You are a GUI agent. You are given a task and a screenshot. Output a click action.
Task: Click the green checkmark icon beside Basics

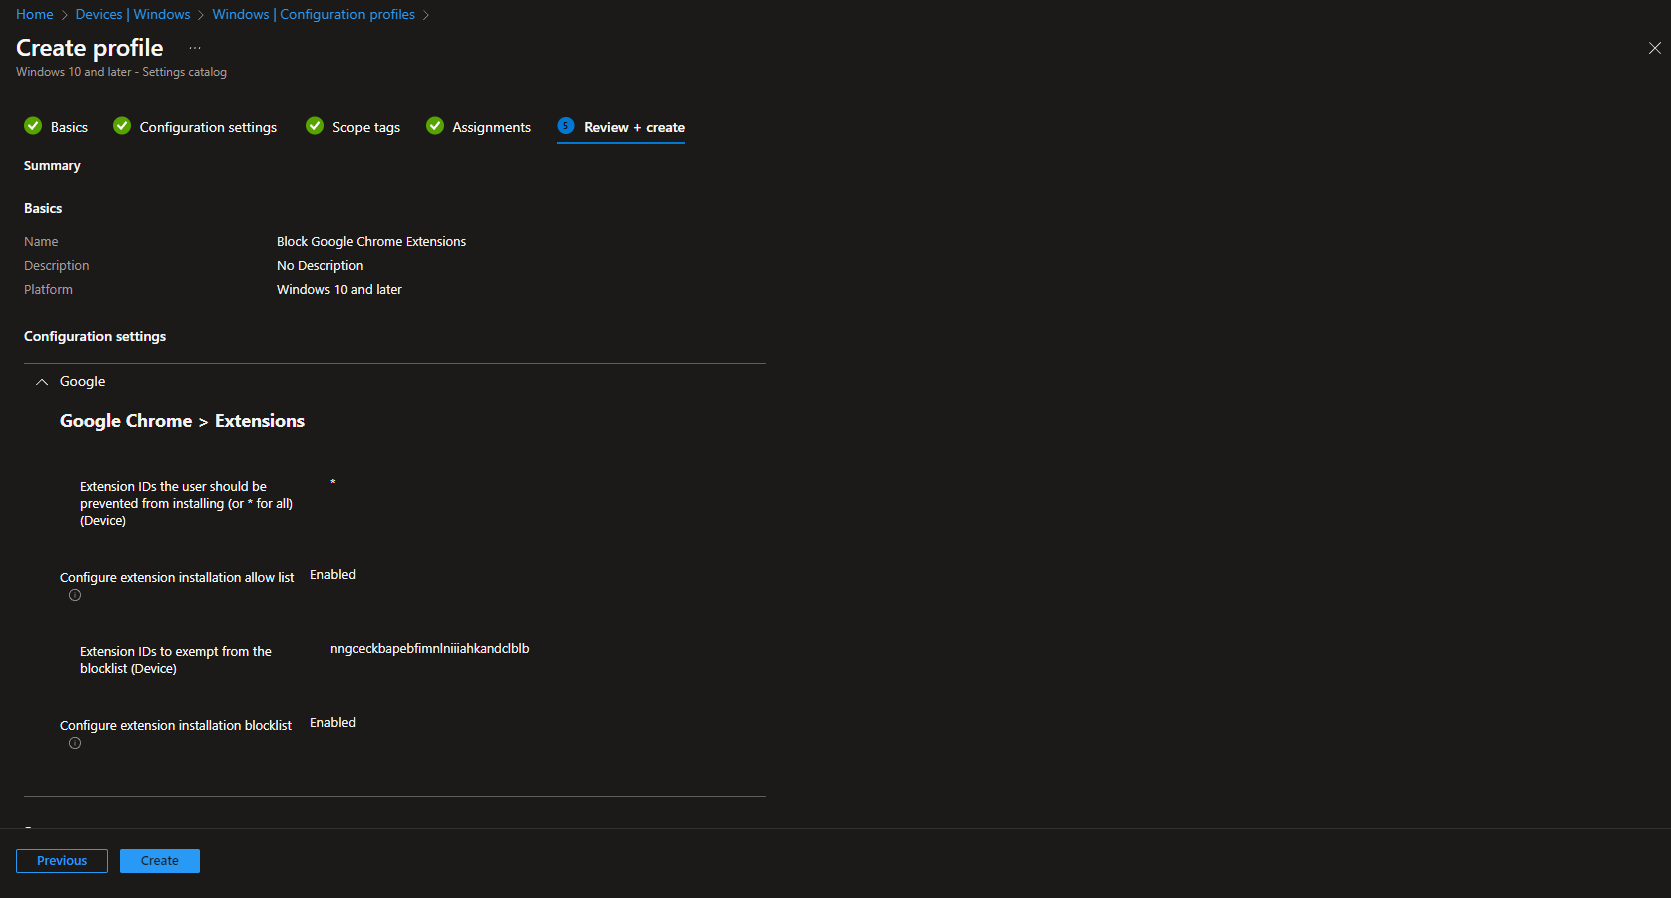coord(33,125)
